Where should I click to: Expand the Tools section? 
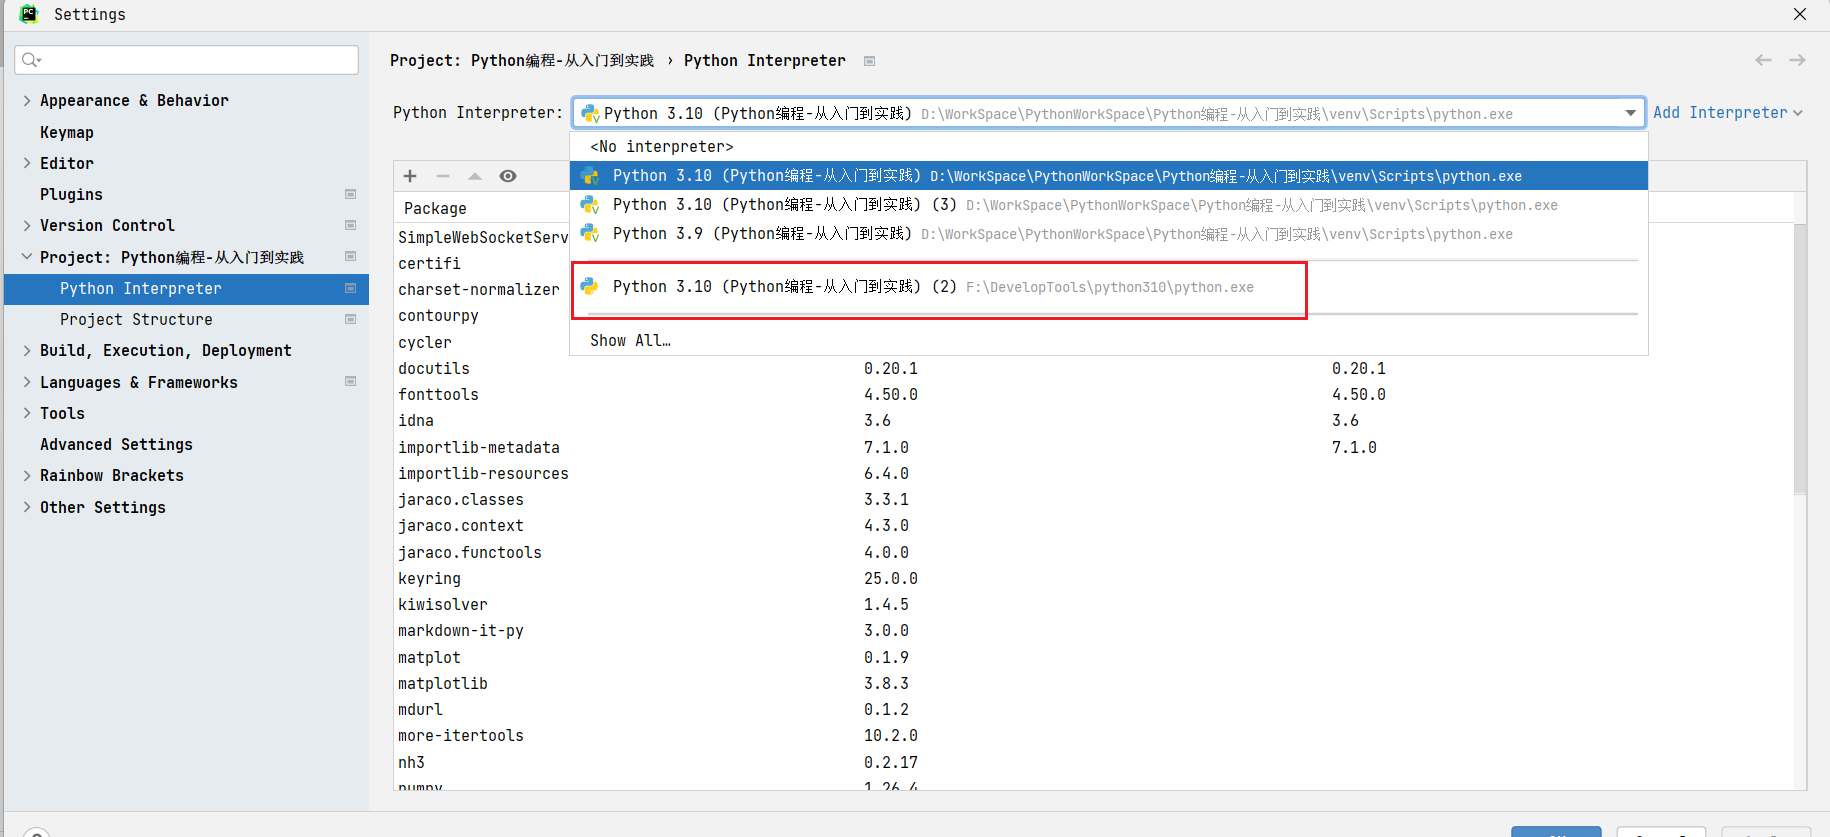tap(27, 413)
